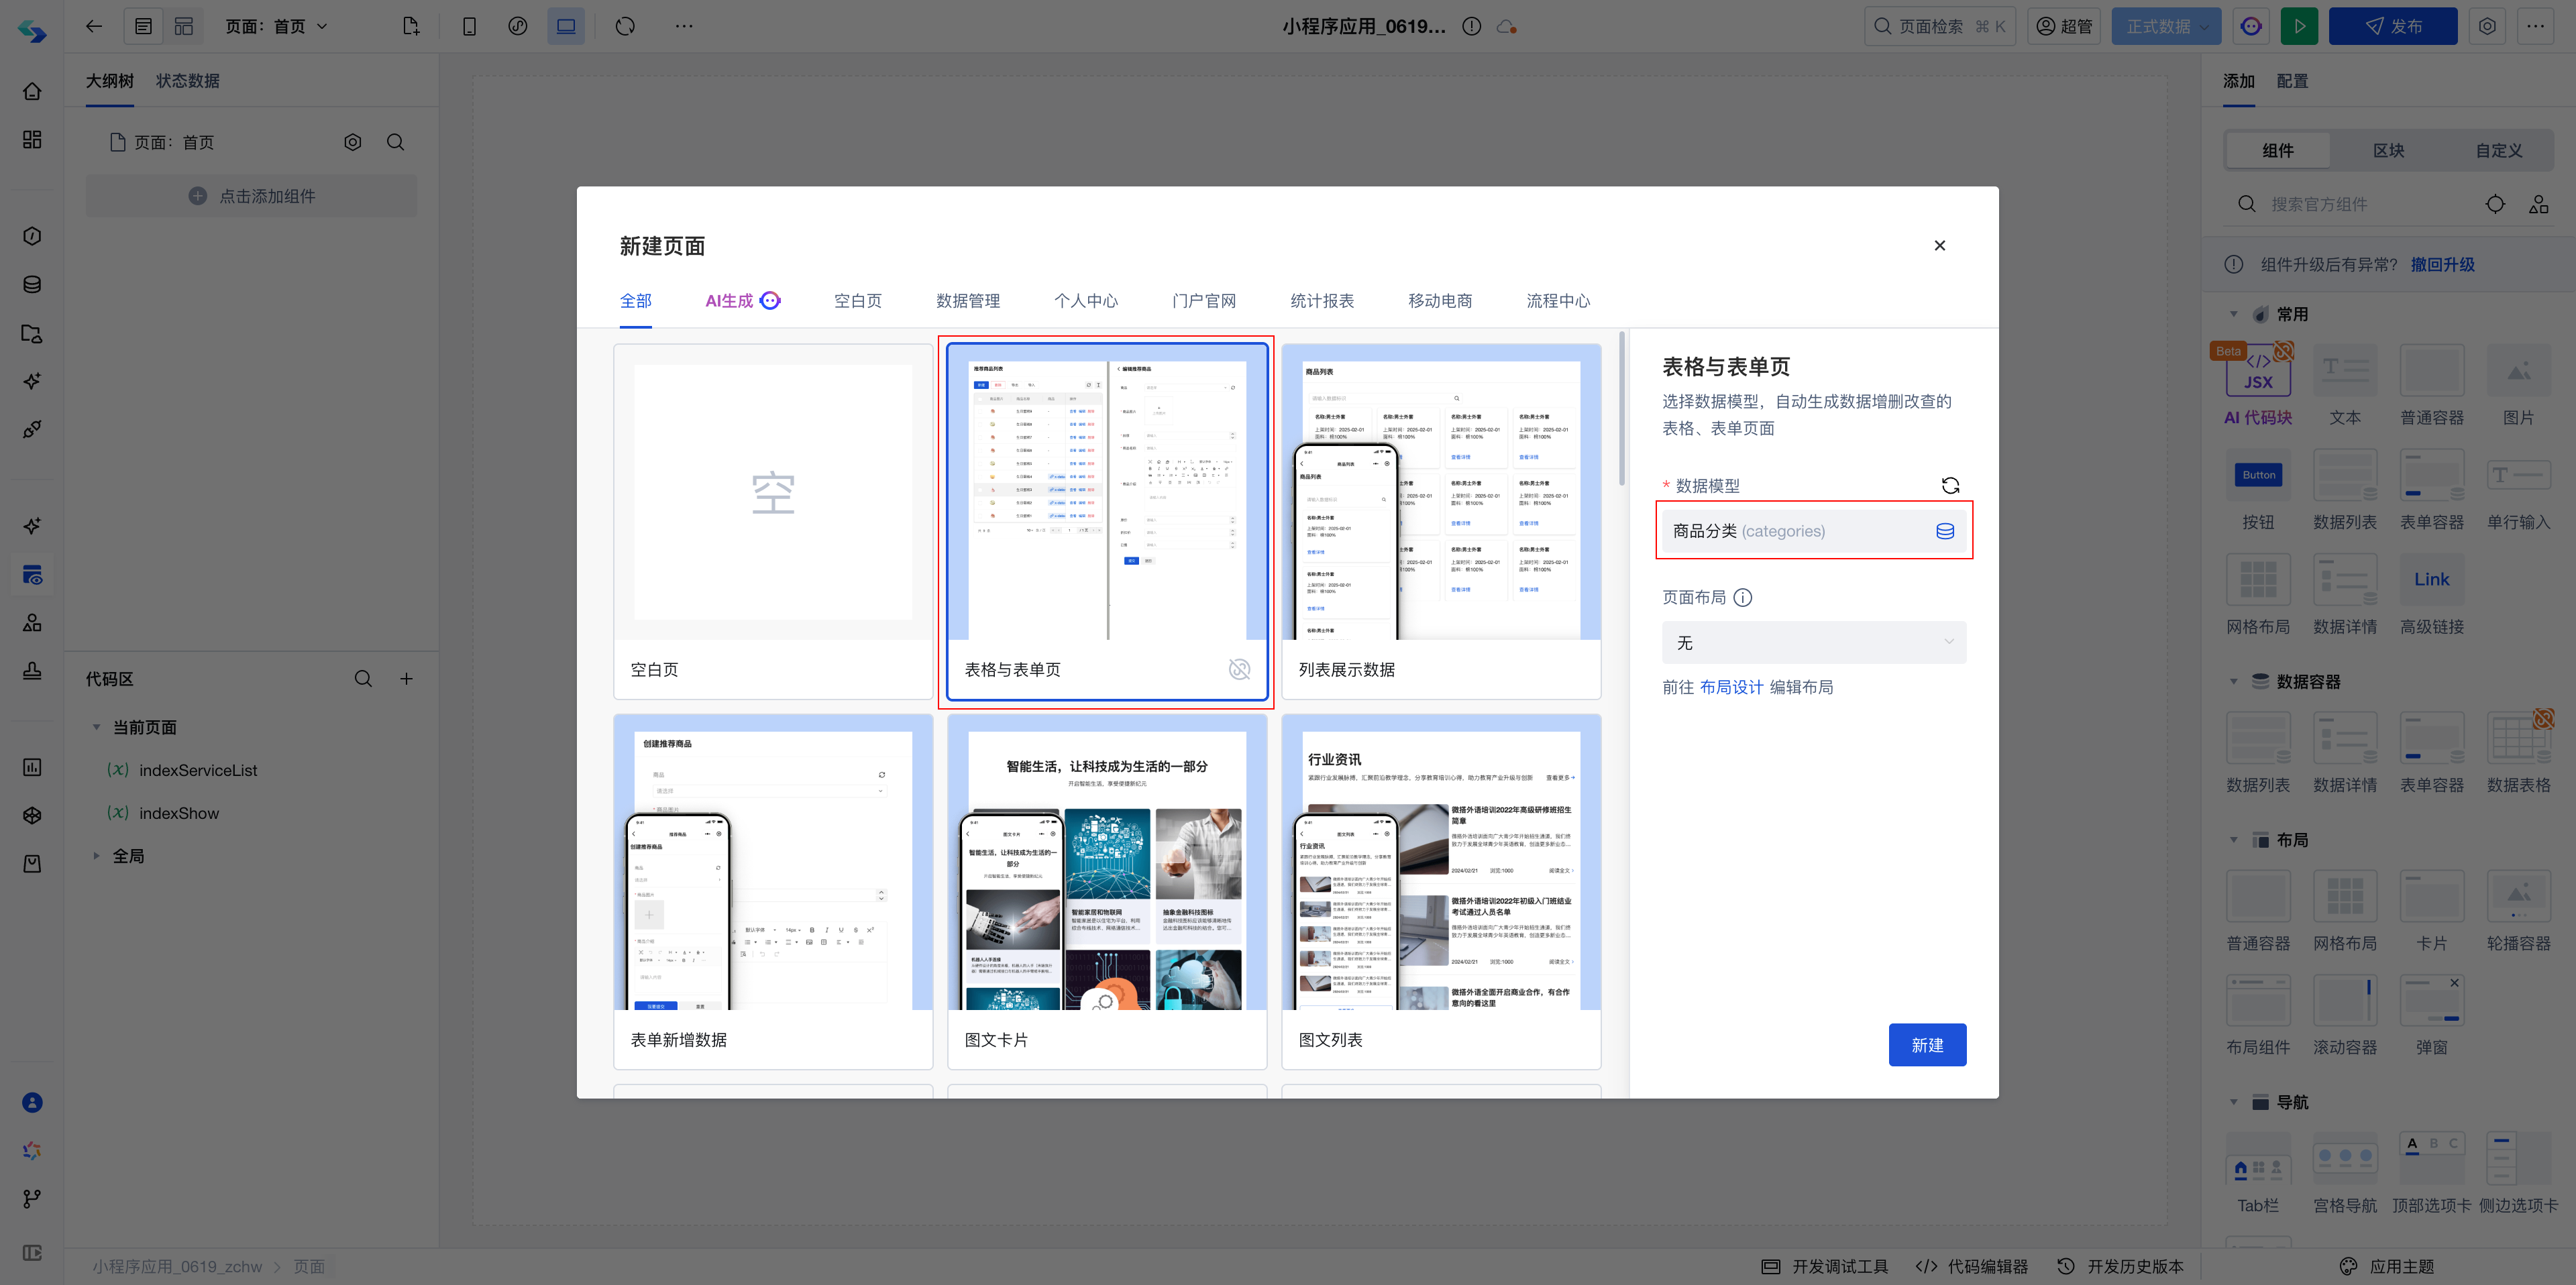Switch to the 状态数据 tab
Image resolution: width=2576 pixels, height=1285 pixels.
(x=188, y=81)
